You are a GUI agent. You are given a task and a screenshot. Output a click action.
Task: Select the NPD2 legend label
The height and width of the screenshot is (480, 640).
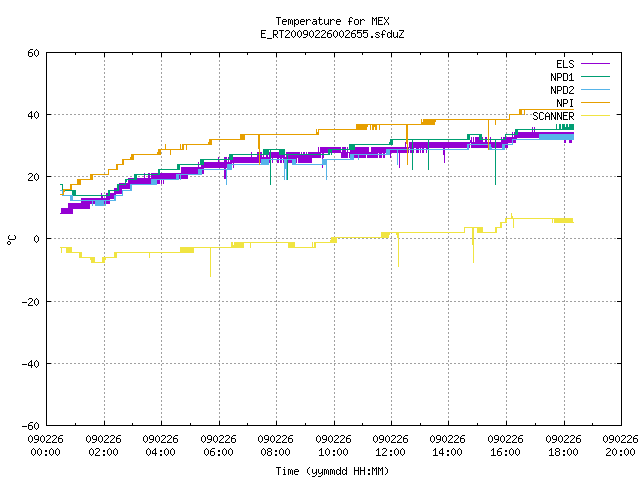pyautogui.click(x=562, y=90)
